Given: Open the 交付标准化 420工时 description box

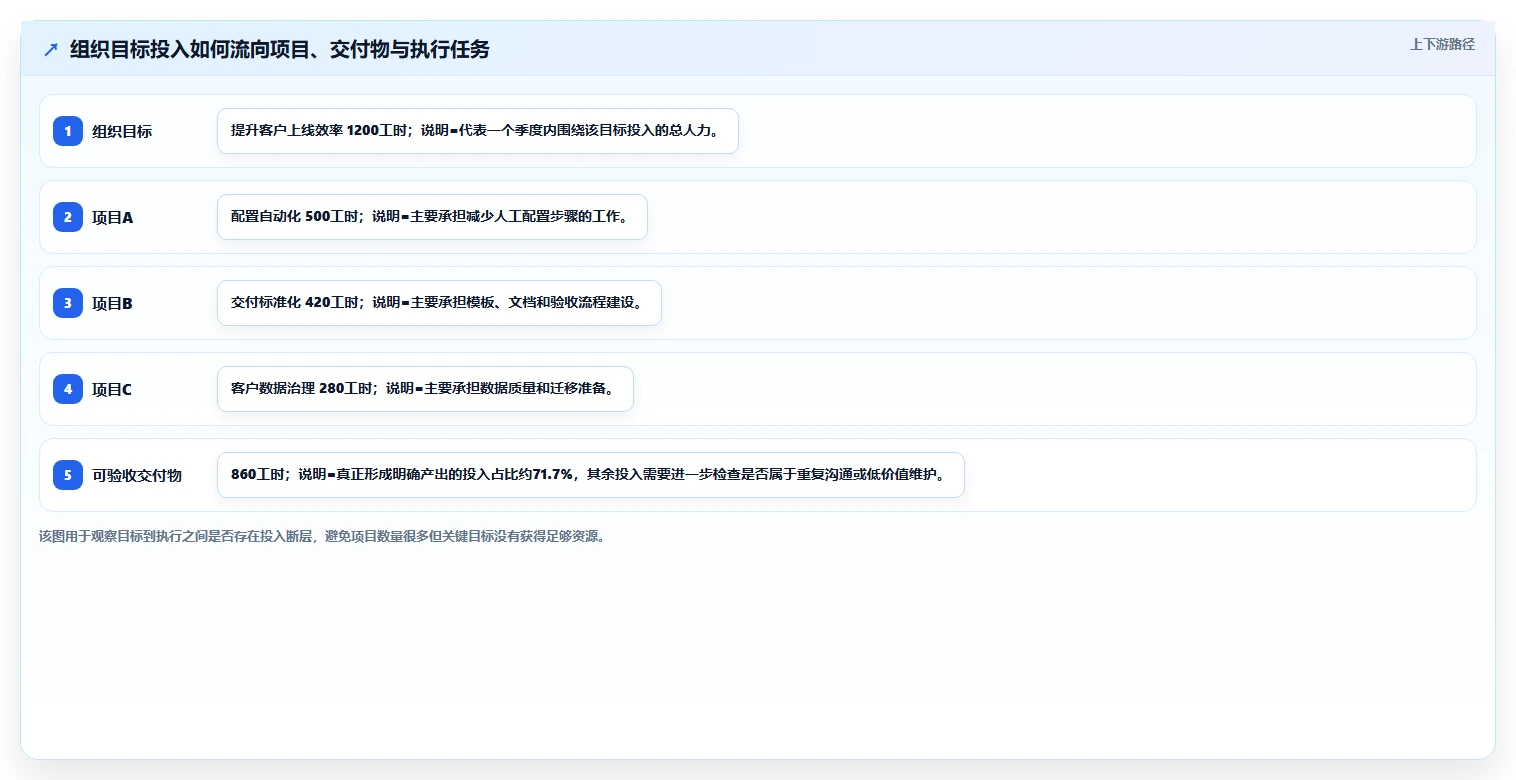Looking at the screenshot, I should [x=439, y=303].
